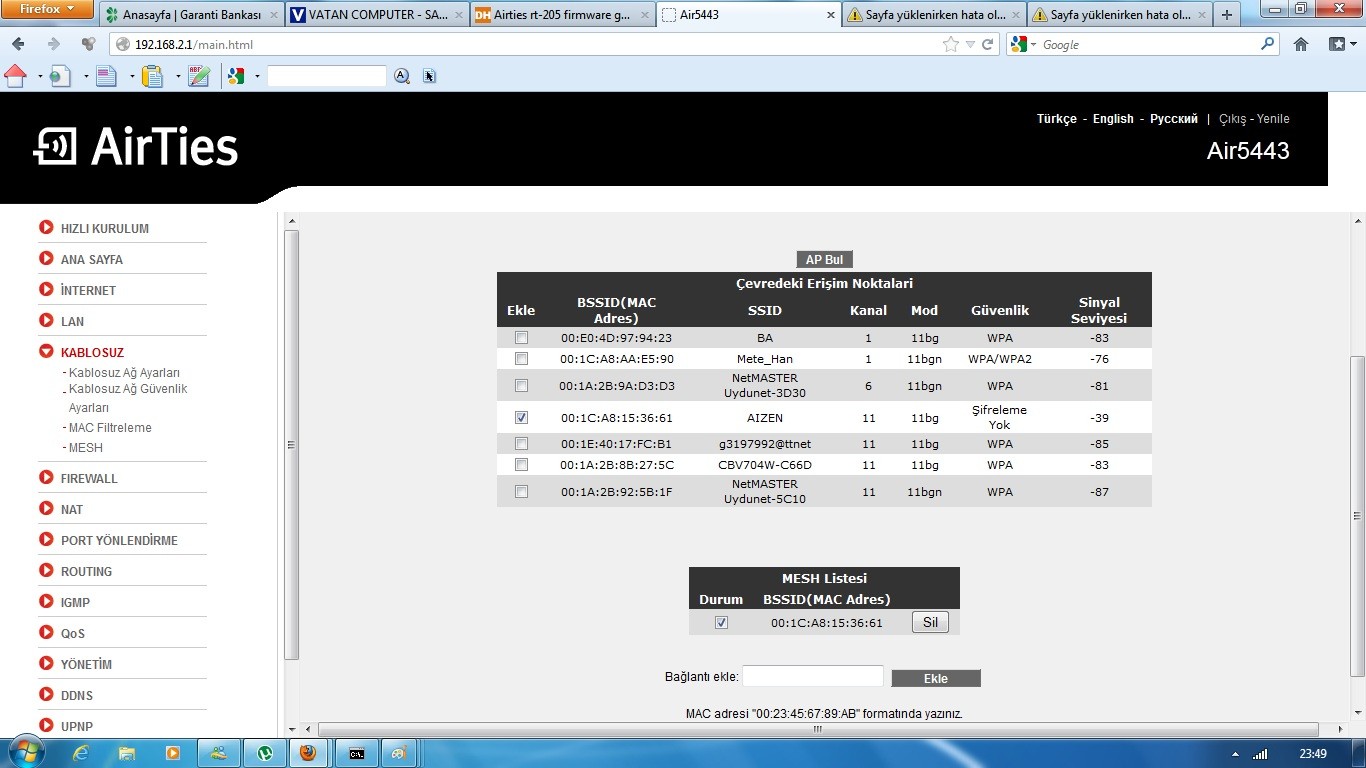Tick the checkbox for SSID BA
This screenshot has height=768, width=1366.
tap(521, 338)
